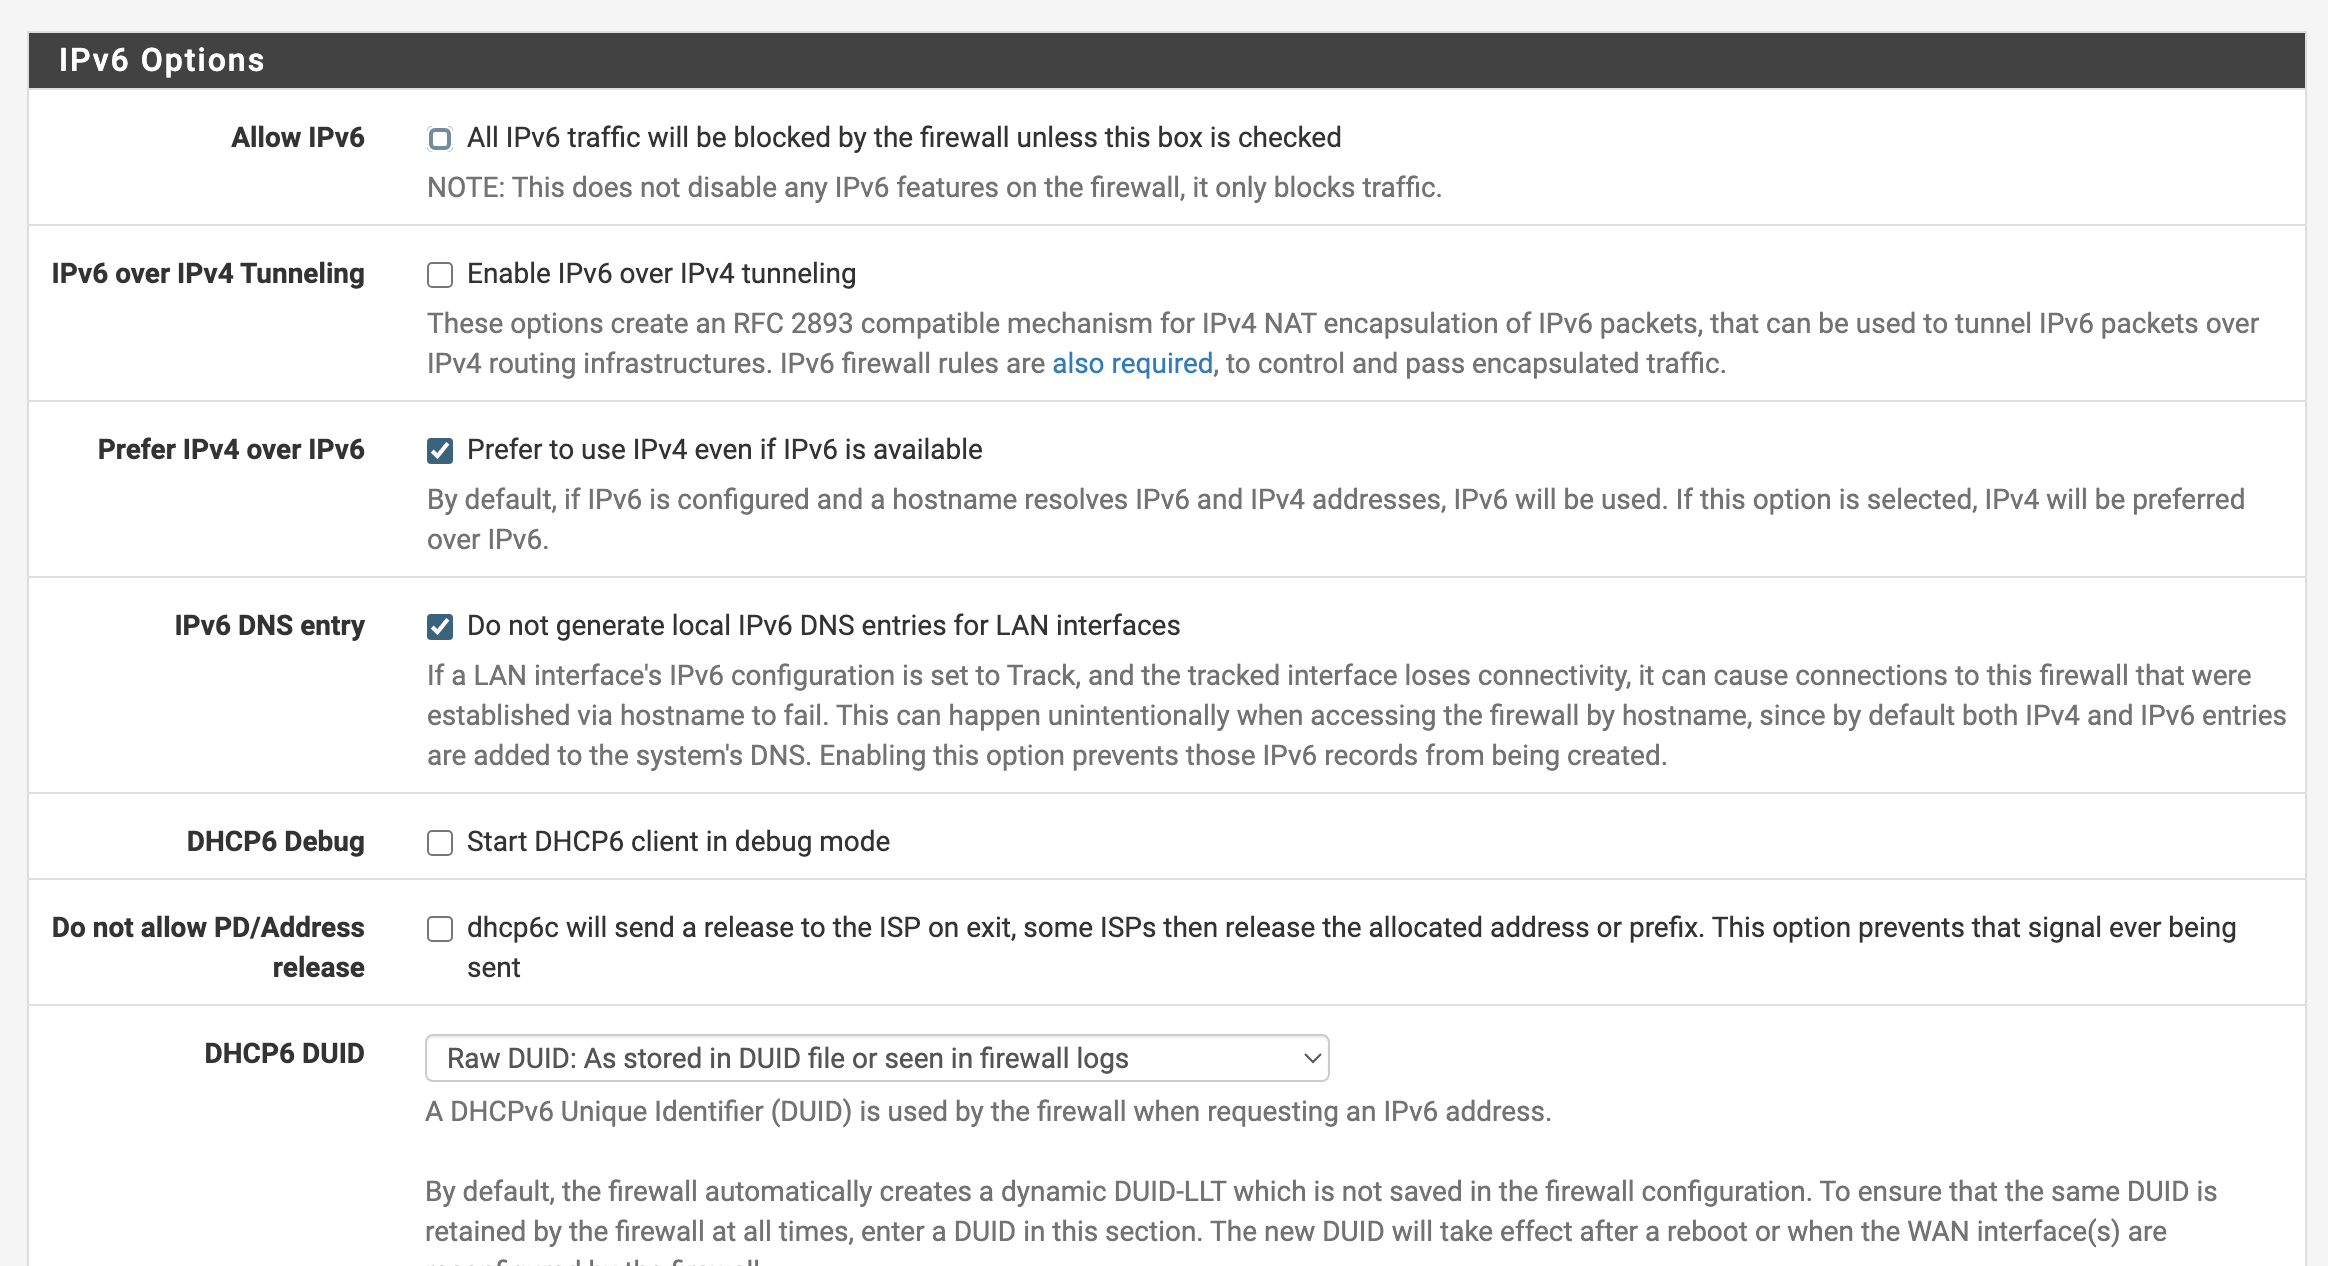Click the "dhcp6c will send a release" description label
The image size is (2328, 1266).
(1350, 928)
